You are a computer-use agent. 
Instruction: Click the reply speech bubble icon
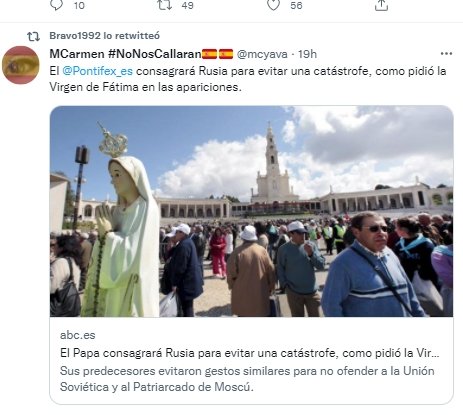pos(56,5)
